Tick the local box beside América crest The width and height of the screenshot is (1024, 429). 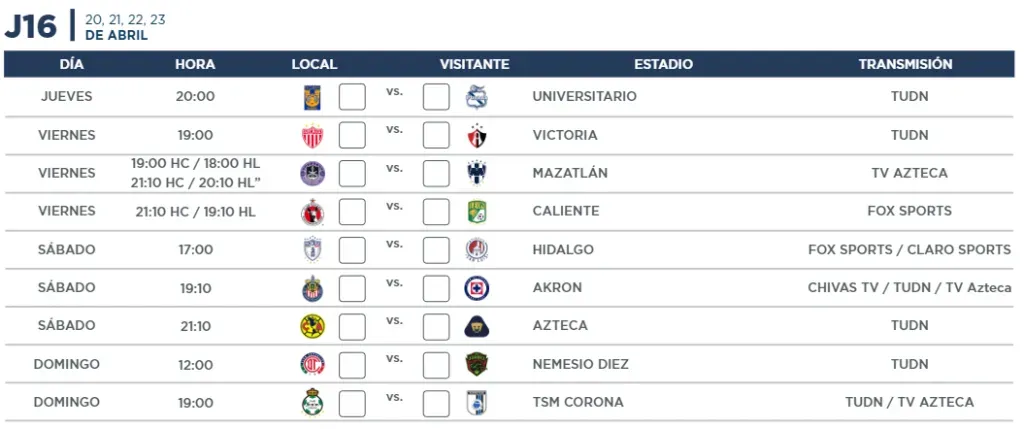(x=352, y=326)
